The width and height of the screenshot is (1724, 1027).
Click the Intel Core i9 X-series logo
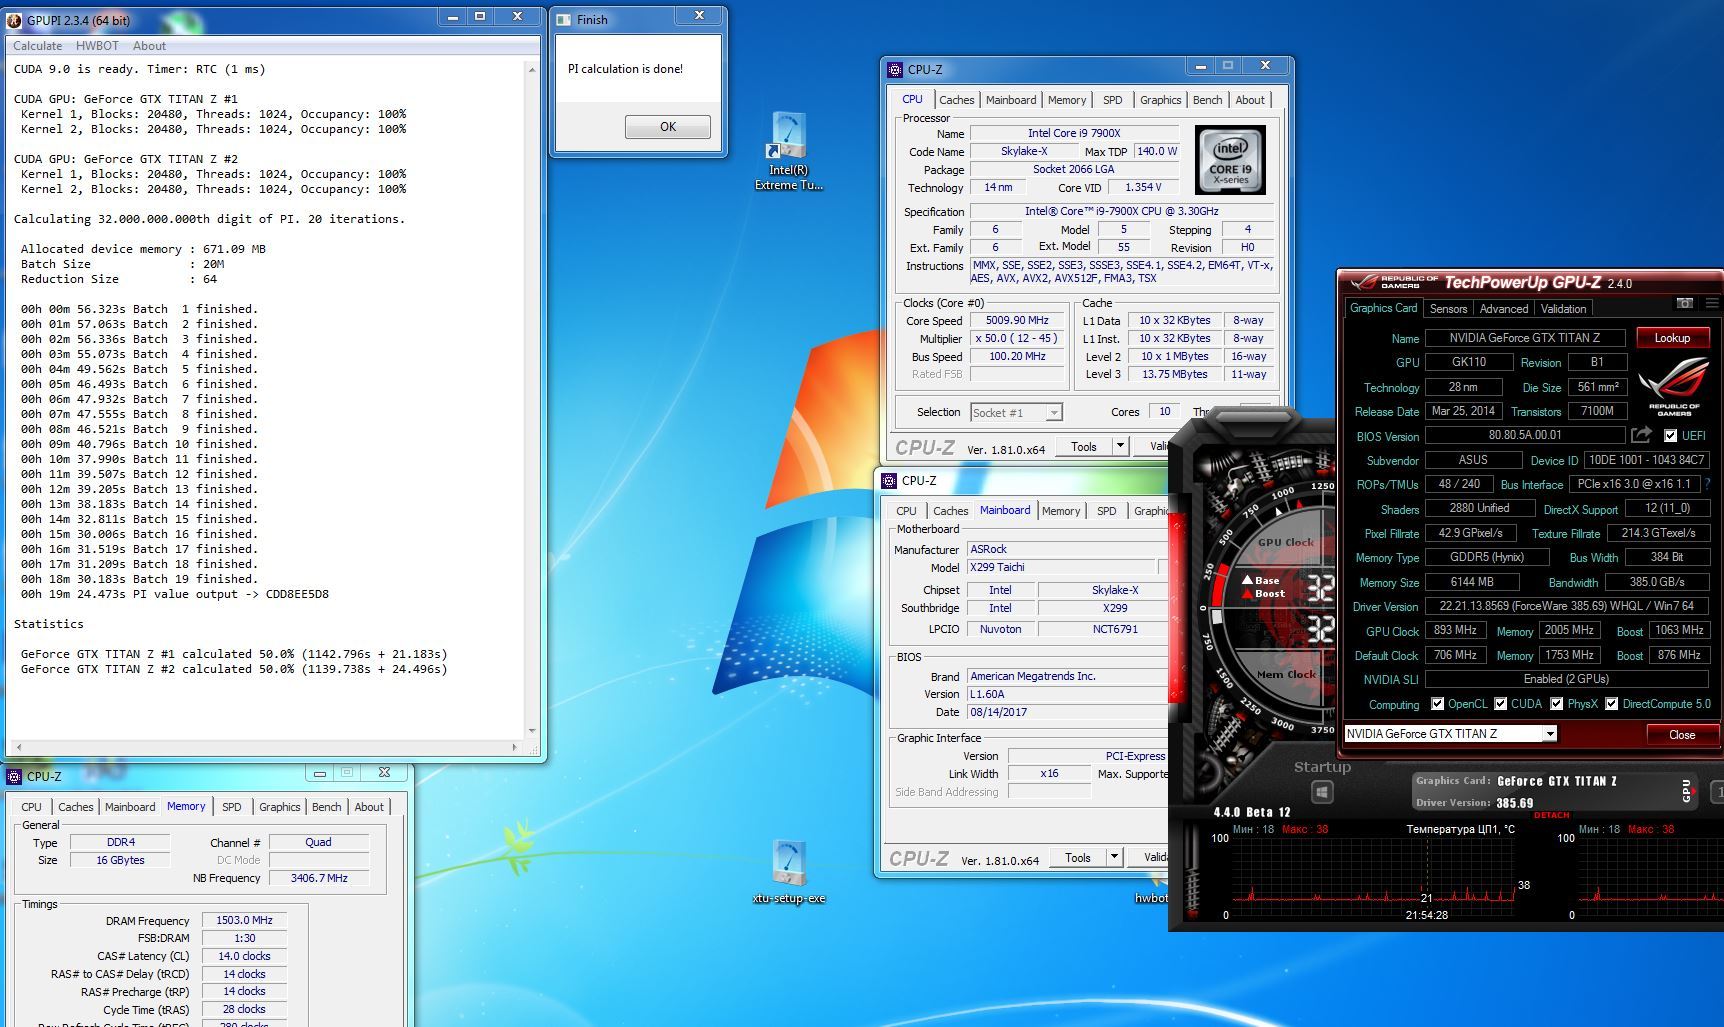pyautogui.click(x=1230, y=160)
